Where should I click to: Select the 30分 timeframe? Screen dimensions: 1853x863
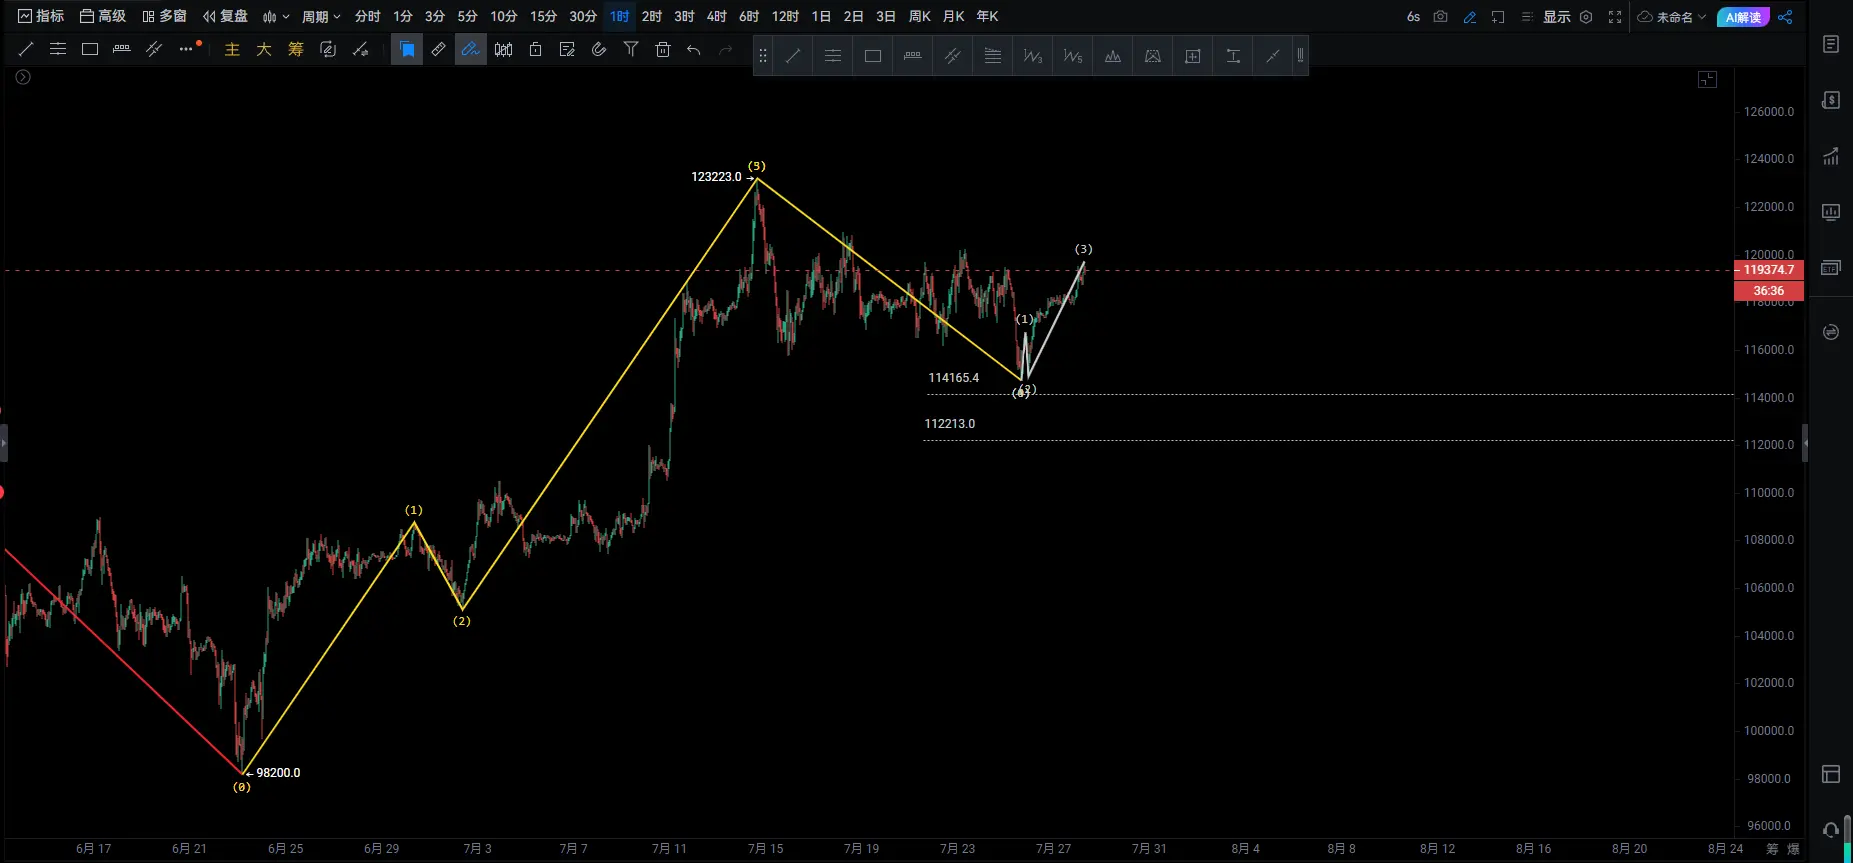(583, 16)
